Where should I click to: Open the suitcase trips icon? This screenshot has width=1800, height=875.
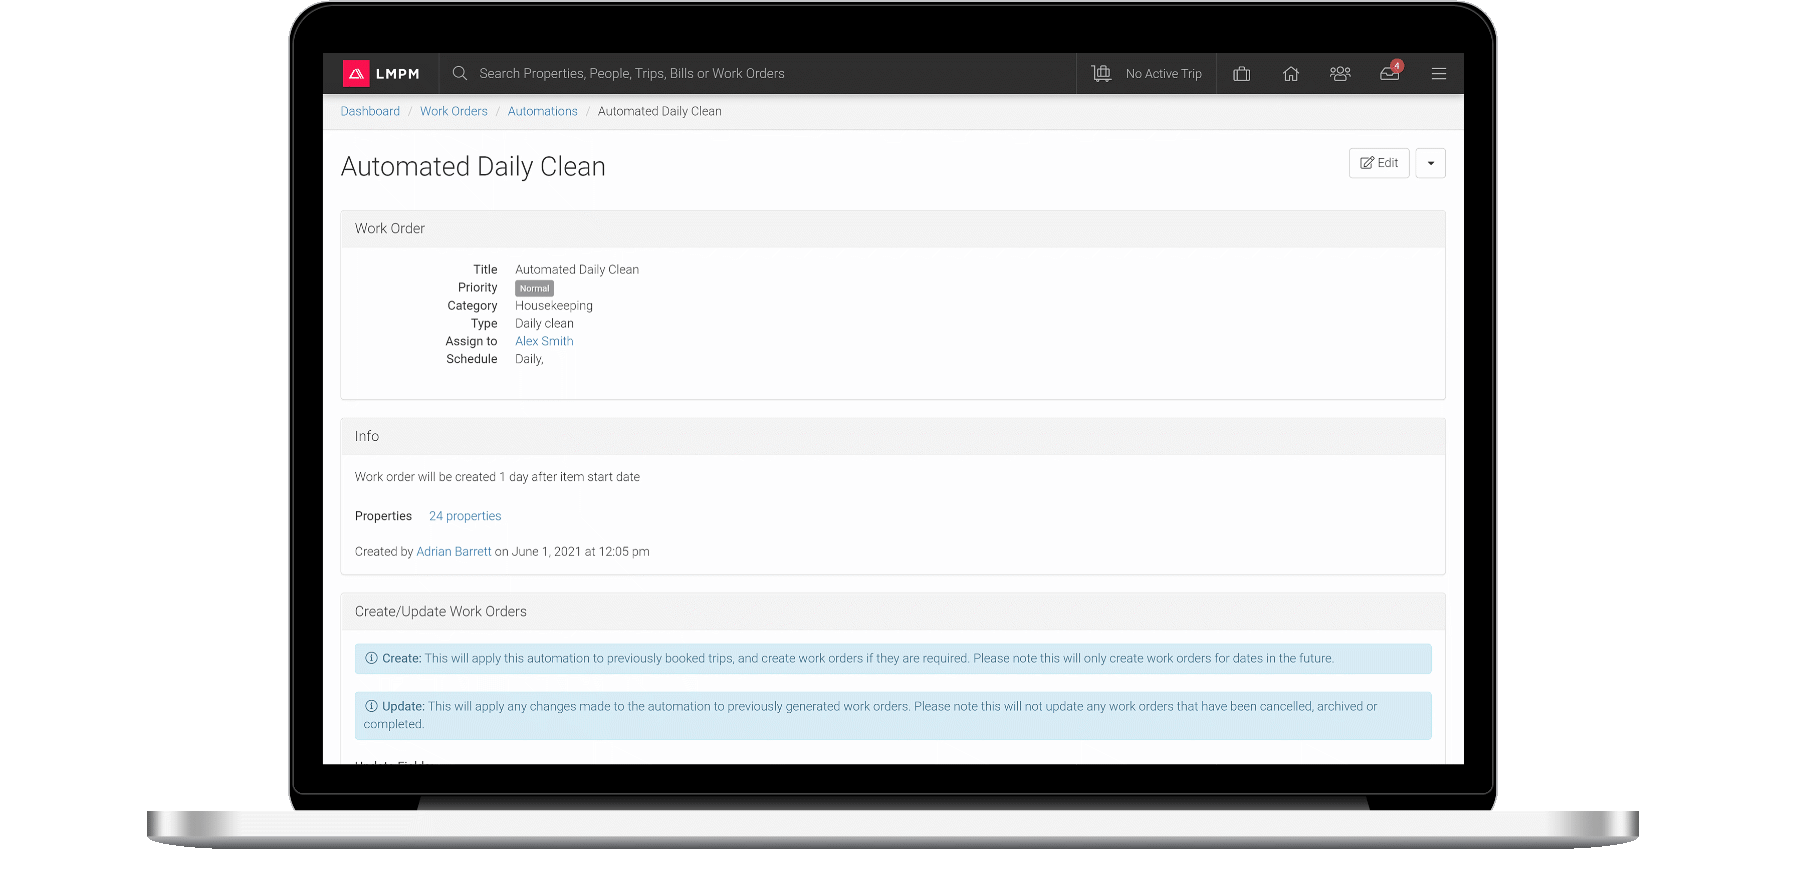(1242, 74)
